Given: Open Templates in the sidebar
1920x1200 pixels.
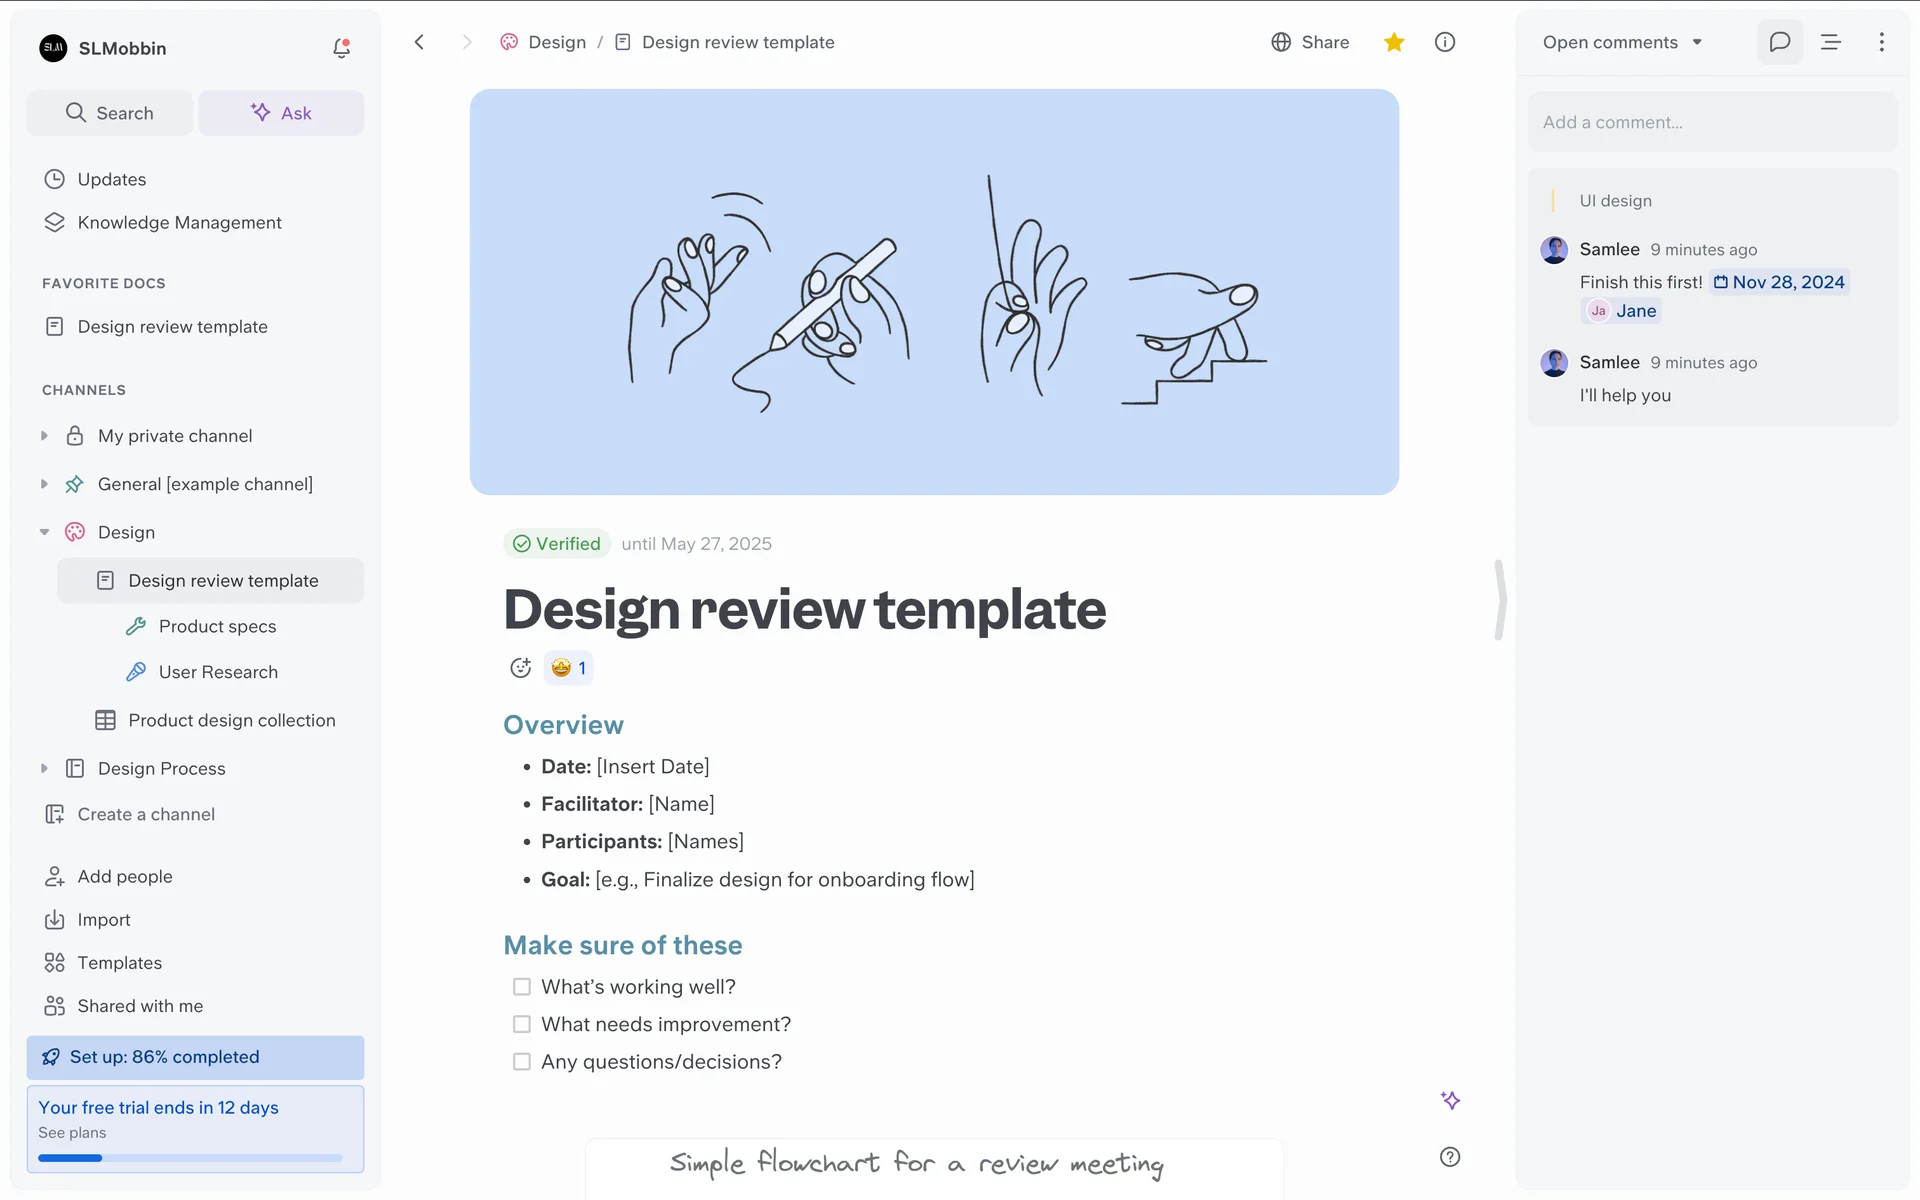Looking at the screenshot, I should tap(119, 963).
